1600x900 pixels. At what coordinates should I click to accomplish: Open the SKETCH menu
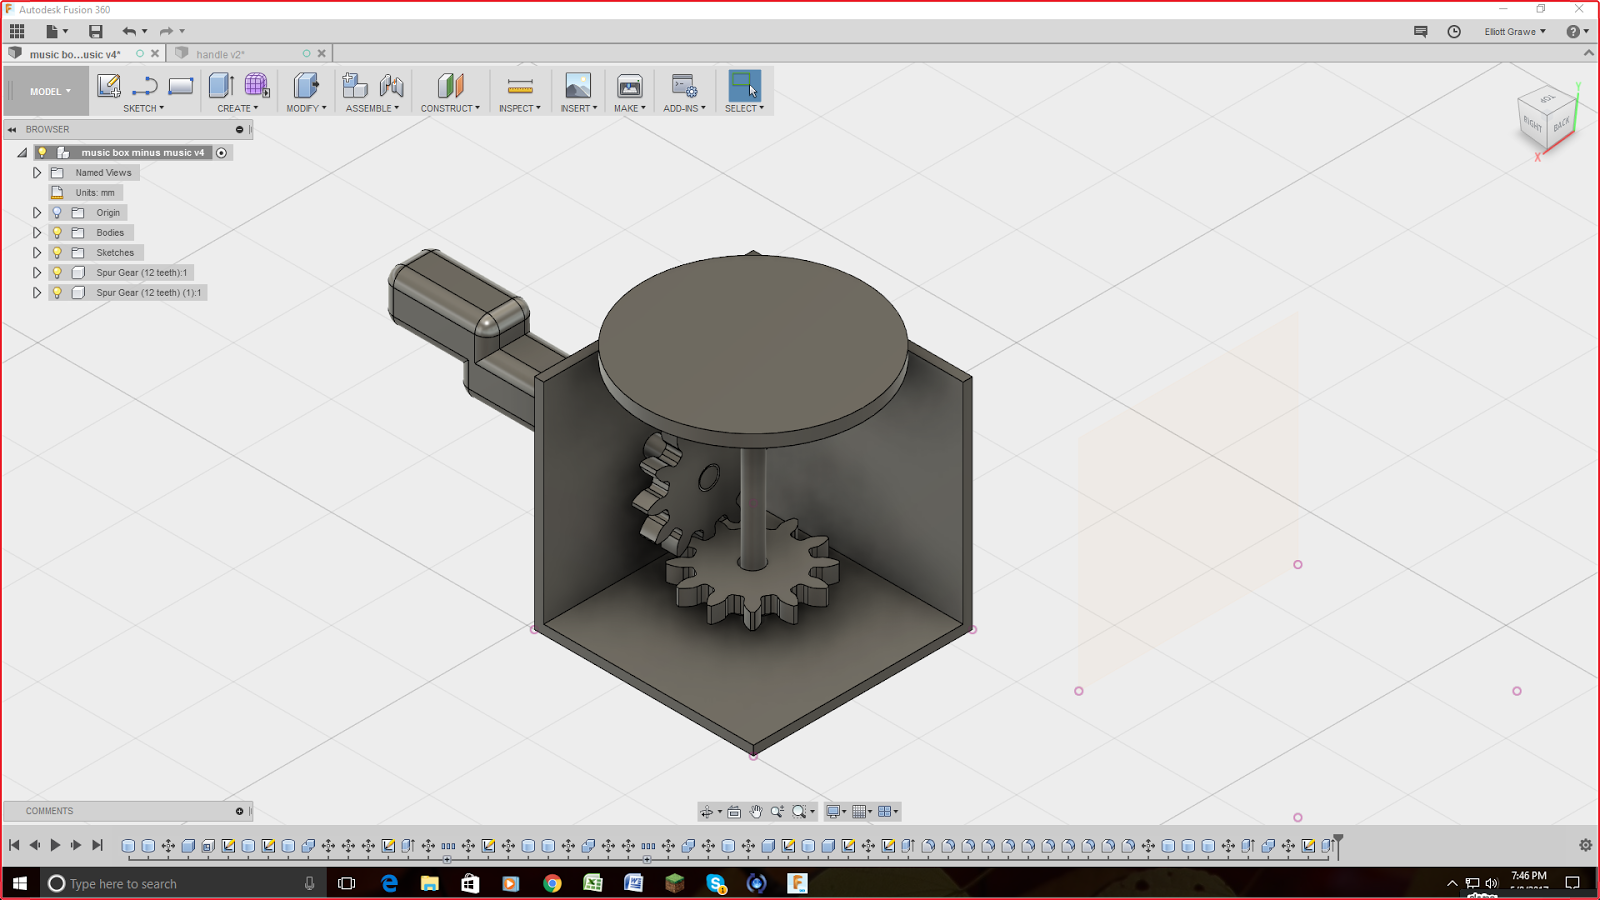(144, 108)
